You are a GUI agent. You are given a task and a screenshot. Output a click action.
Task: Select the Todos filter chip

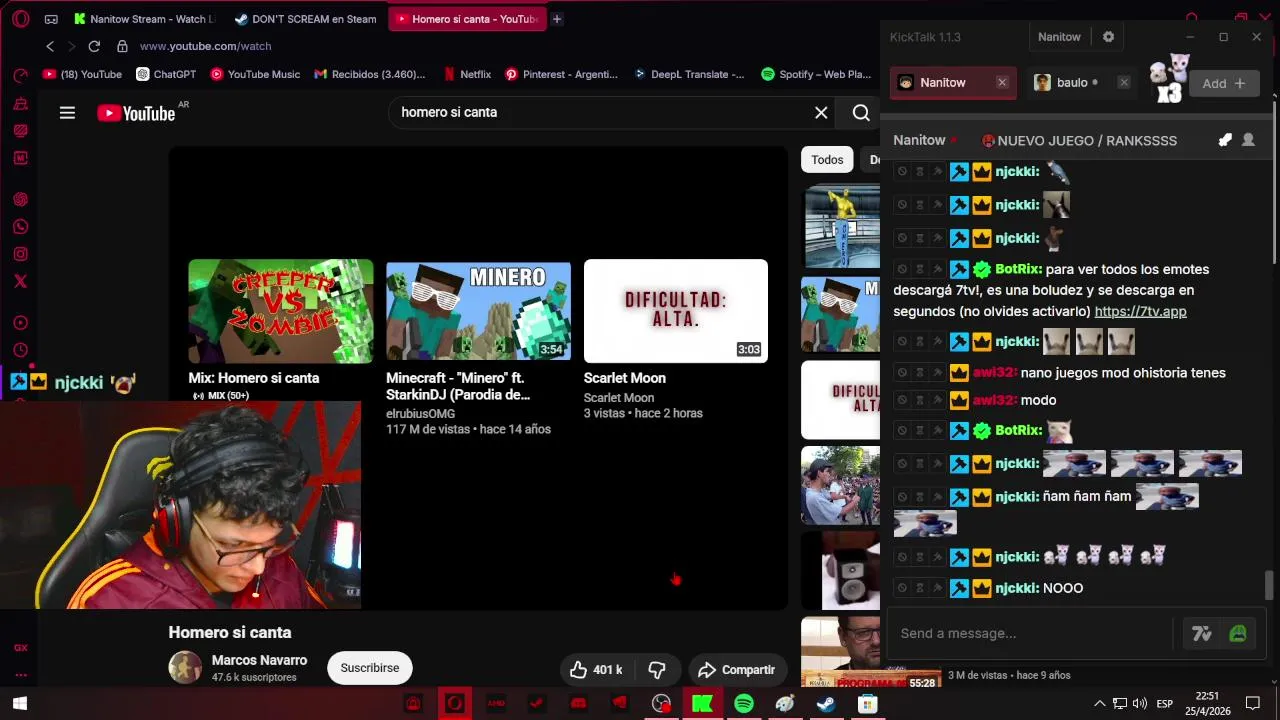click(827, 159)
